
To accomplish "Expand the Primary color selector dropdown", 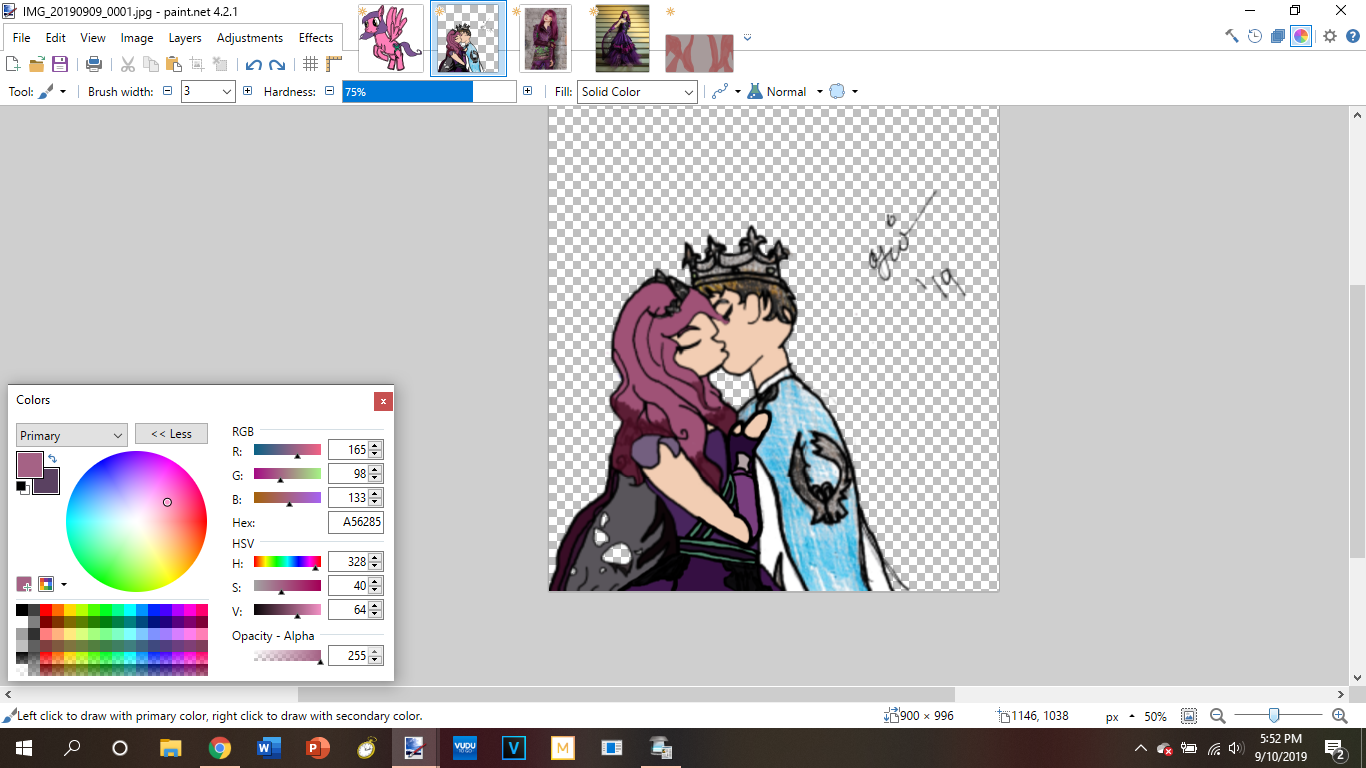I will point(71,435).
